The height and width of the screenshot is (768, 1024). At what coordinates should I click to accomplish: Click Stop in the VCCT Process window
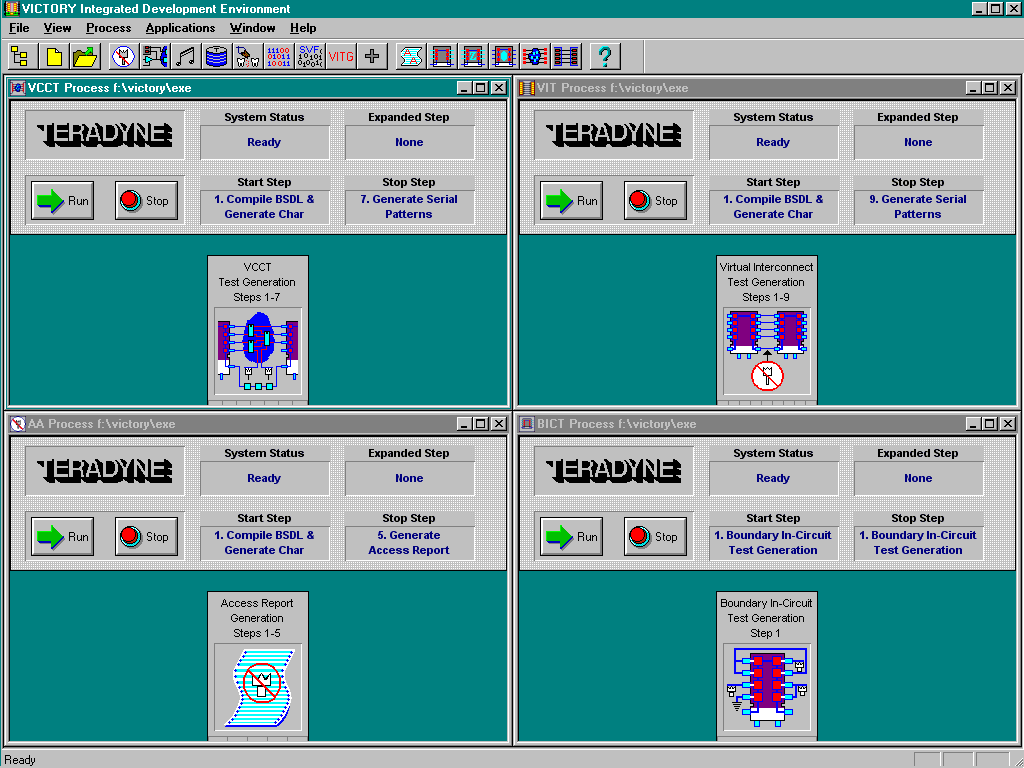coord(146,200)
